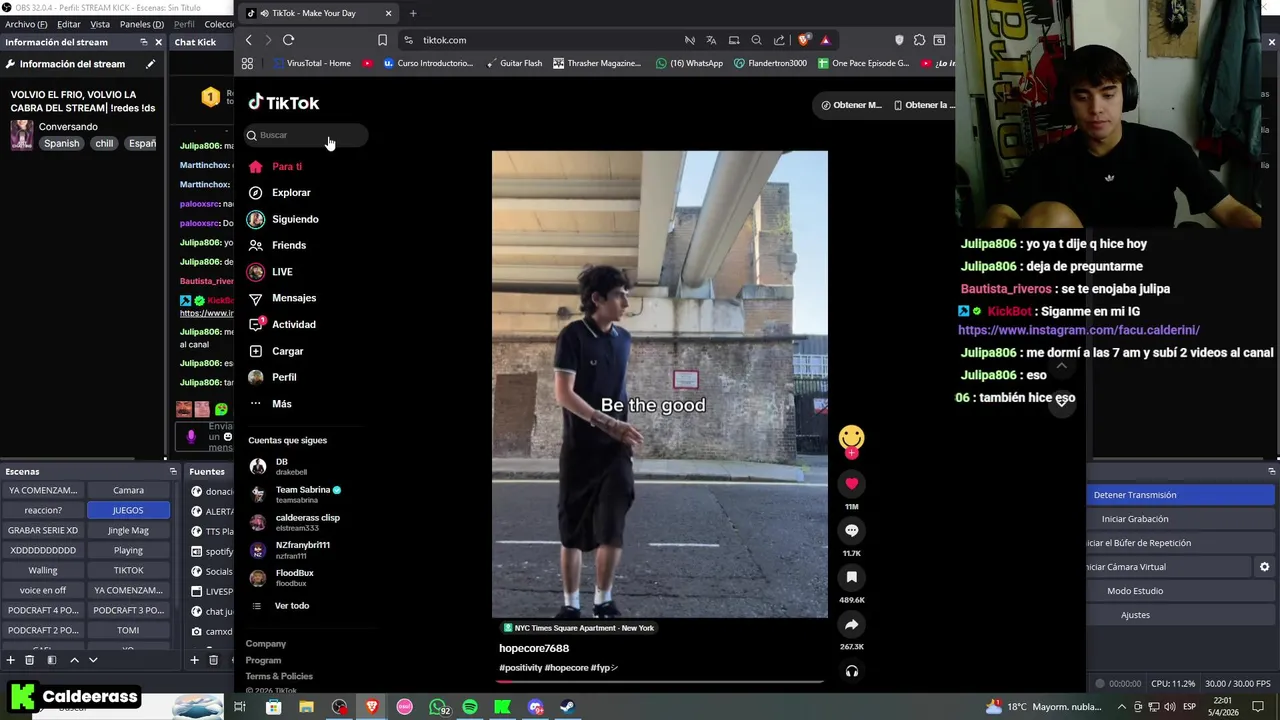Edit stream info with the pencil icon
This screenshot has width=1280, height=720.
coord(150,64)
